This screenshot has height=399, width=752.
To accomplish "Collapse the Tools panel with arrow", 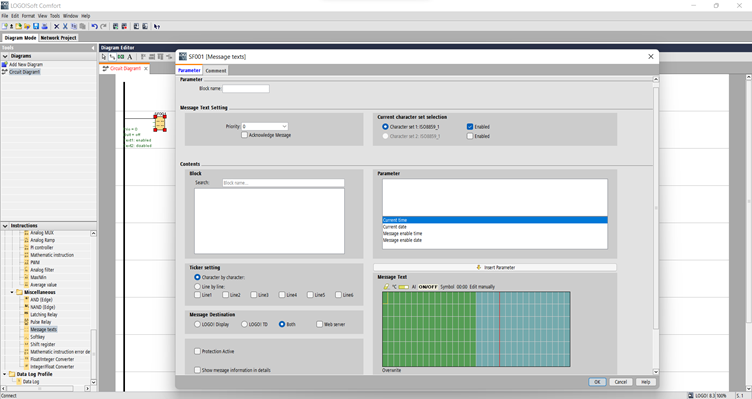I will (93, 48).
